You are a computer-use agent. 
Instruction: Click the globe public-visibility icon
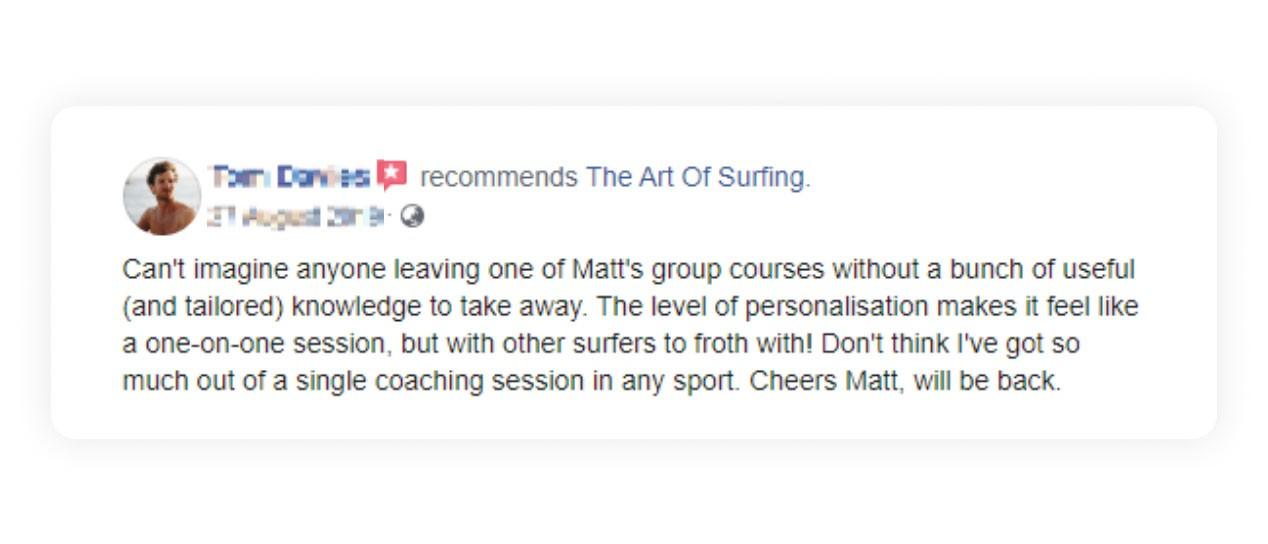pyautogui.click(x=412, y=216)
